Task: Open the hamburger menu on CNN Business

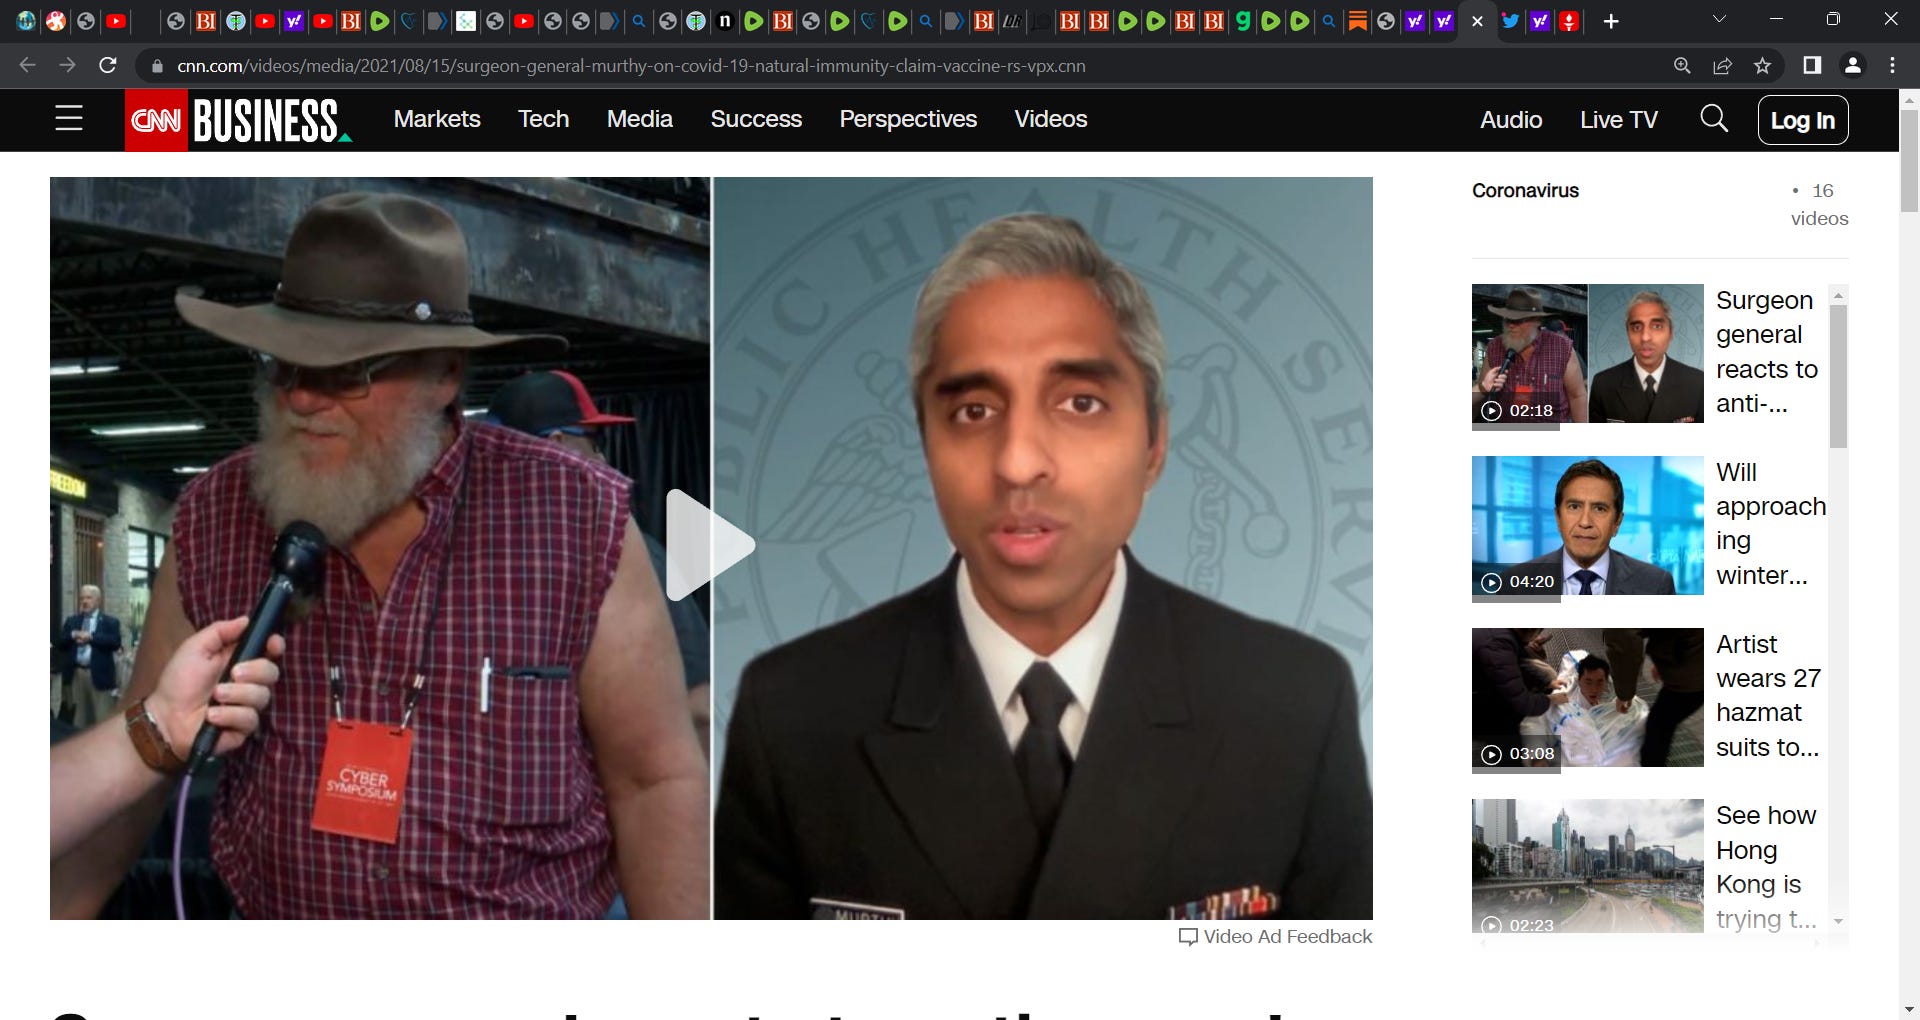Action: (69, 120)
